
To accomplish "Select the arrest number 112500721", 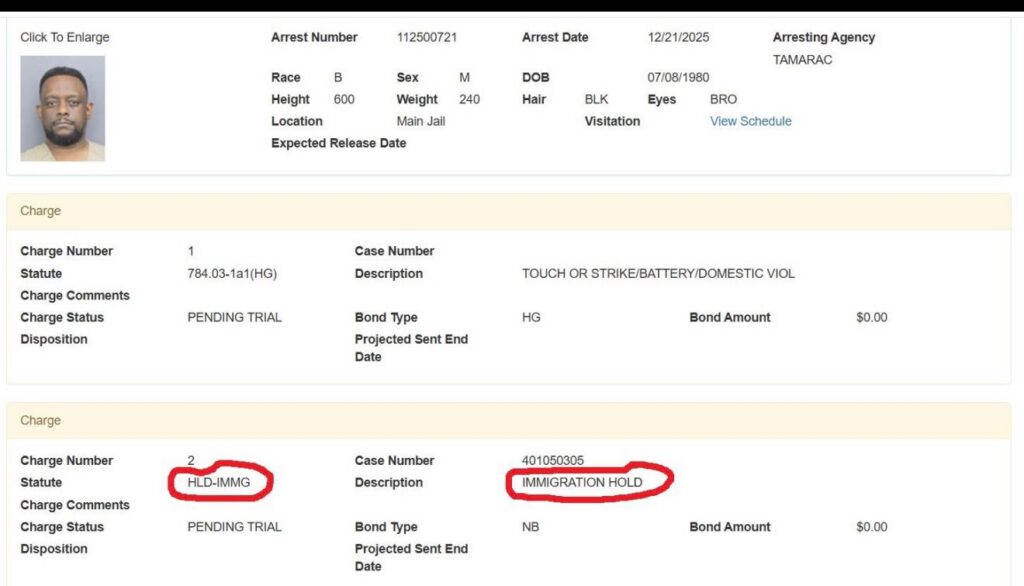I will coord(427,38).
